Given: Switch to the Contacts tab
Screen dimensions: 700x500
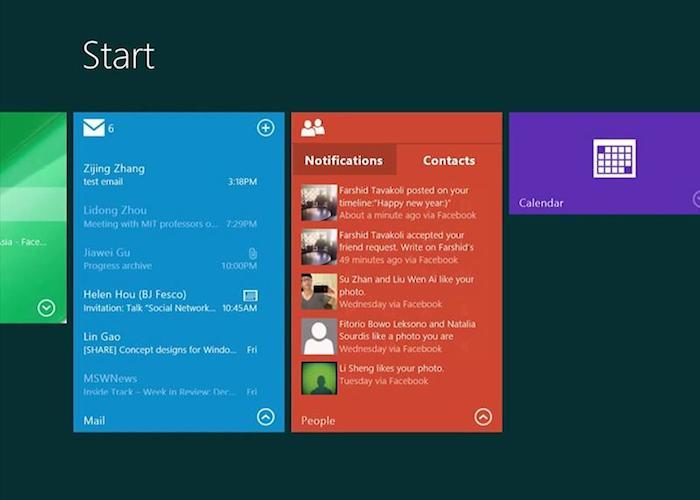Looking at the screenshot, I should (449, 160).
